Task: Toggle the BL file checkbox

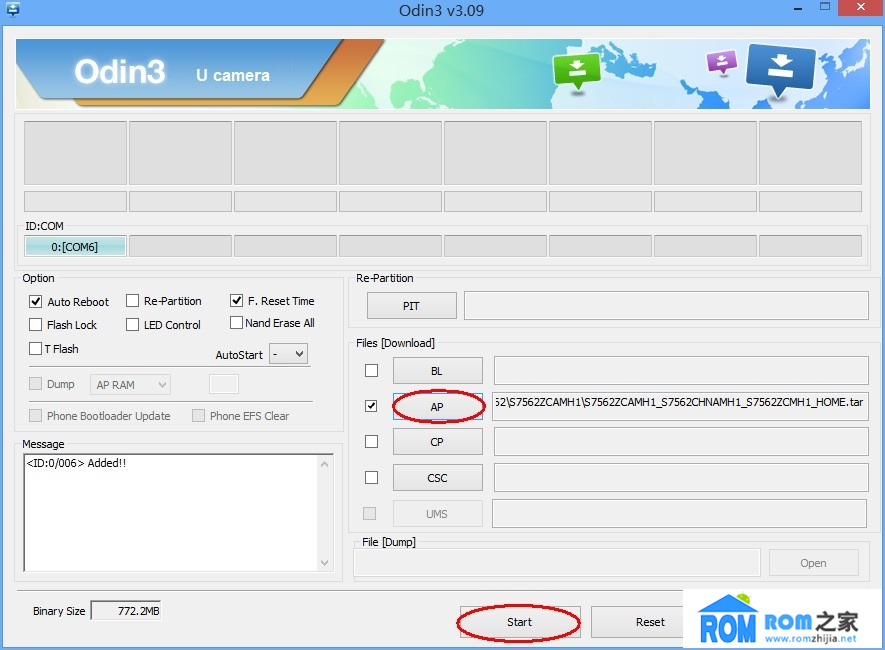Action: point(371,371)
